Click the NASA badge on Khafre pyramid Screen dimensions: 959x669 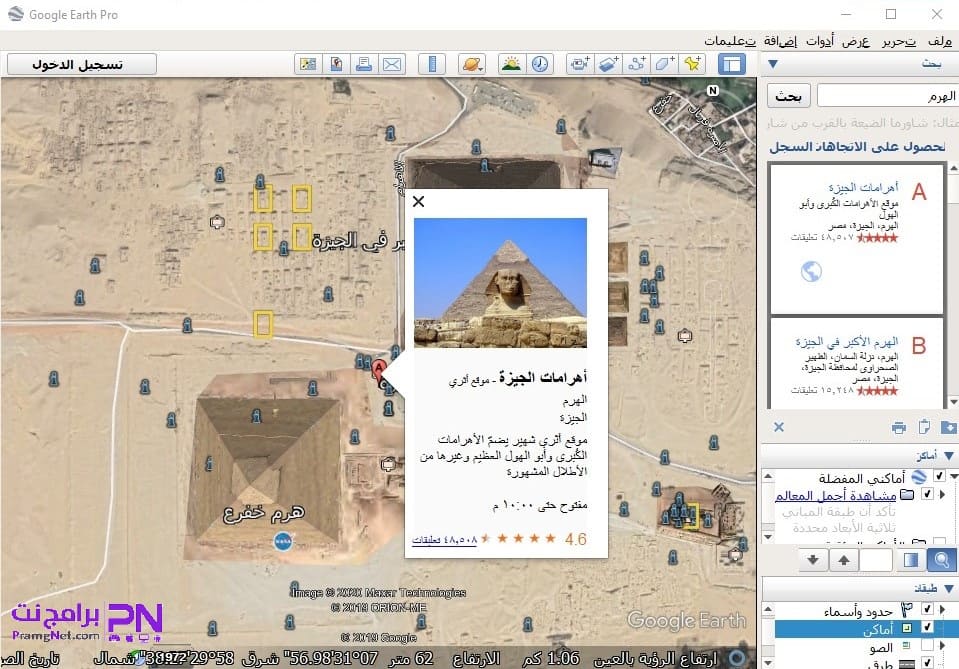click(x=283, y=541)
